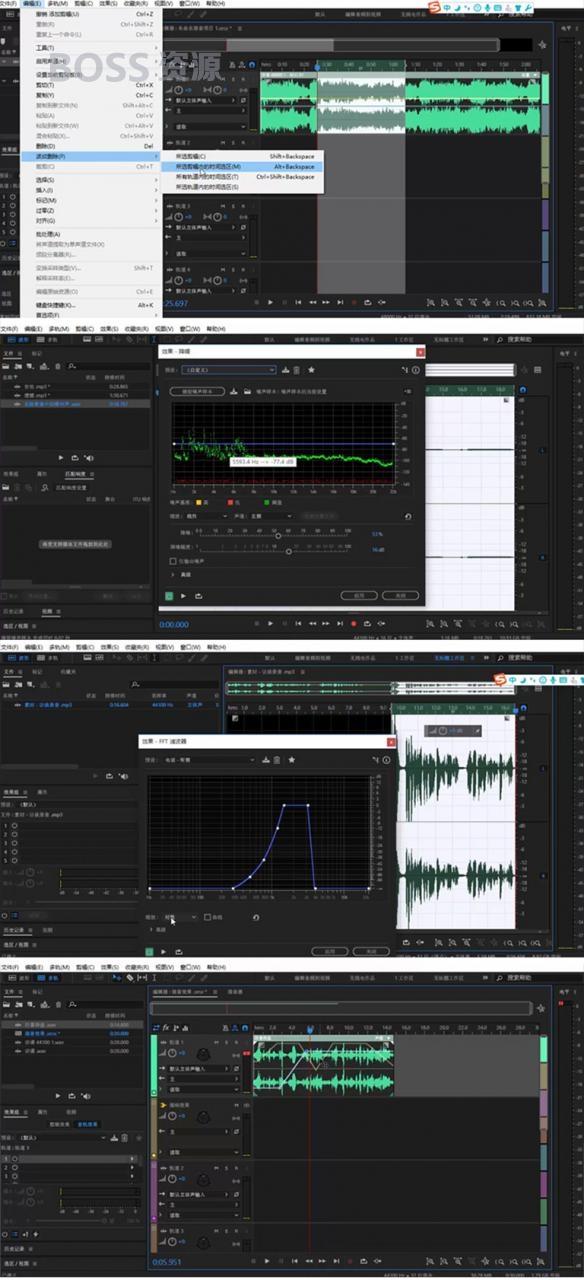Toggle the green power button in the 降噪 dialog
The image size is (584, 1280).
pos(169,596)
